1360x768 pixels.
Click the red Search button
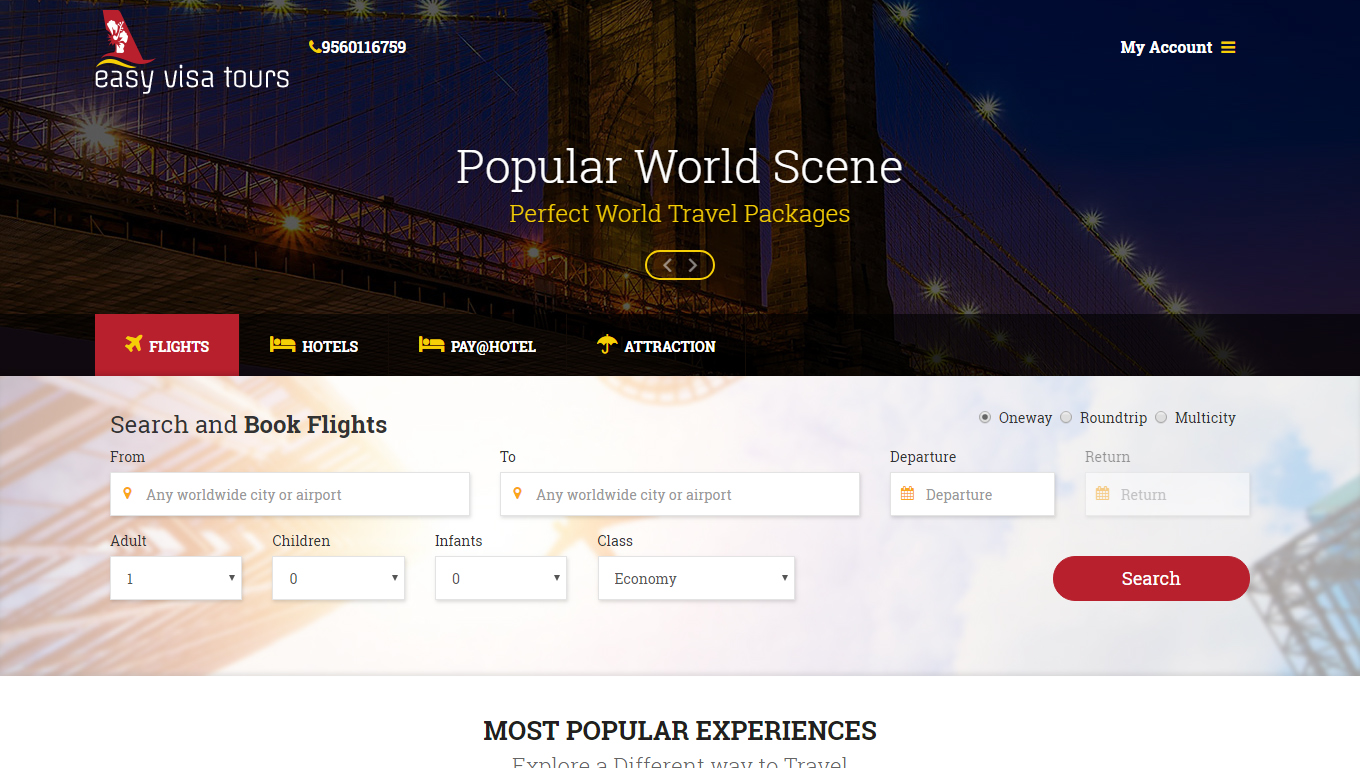1151,578
